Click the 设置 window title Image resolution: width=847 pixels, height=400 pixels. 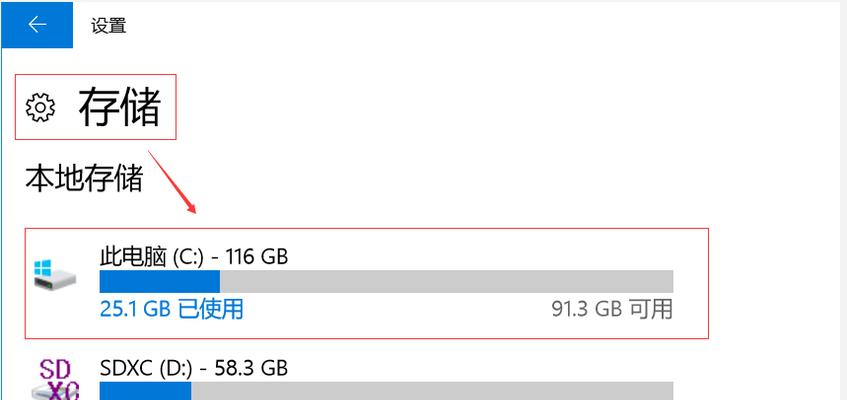[109, 25]
